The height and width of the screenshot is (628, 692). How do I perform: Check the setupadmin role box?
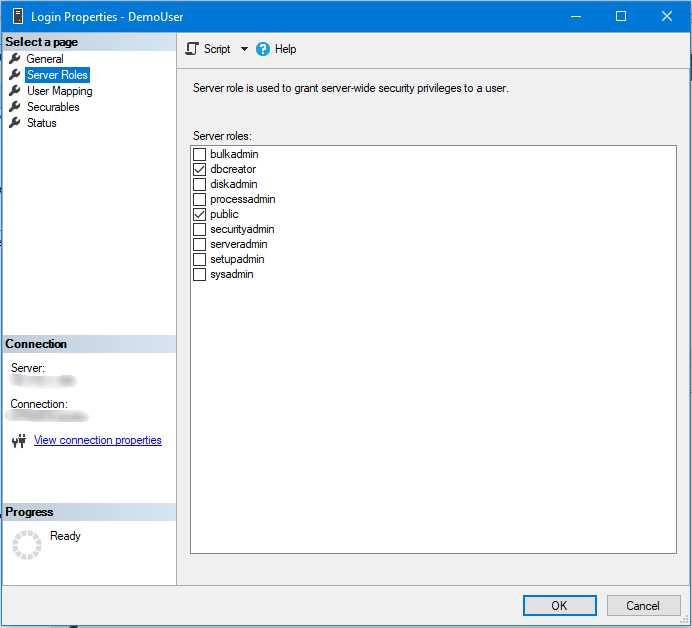coord(199,259)
